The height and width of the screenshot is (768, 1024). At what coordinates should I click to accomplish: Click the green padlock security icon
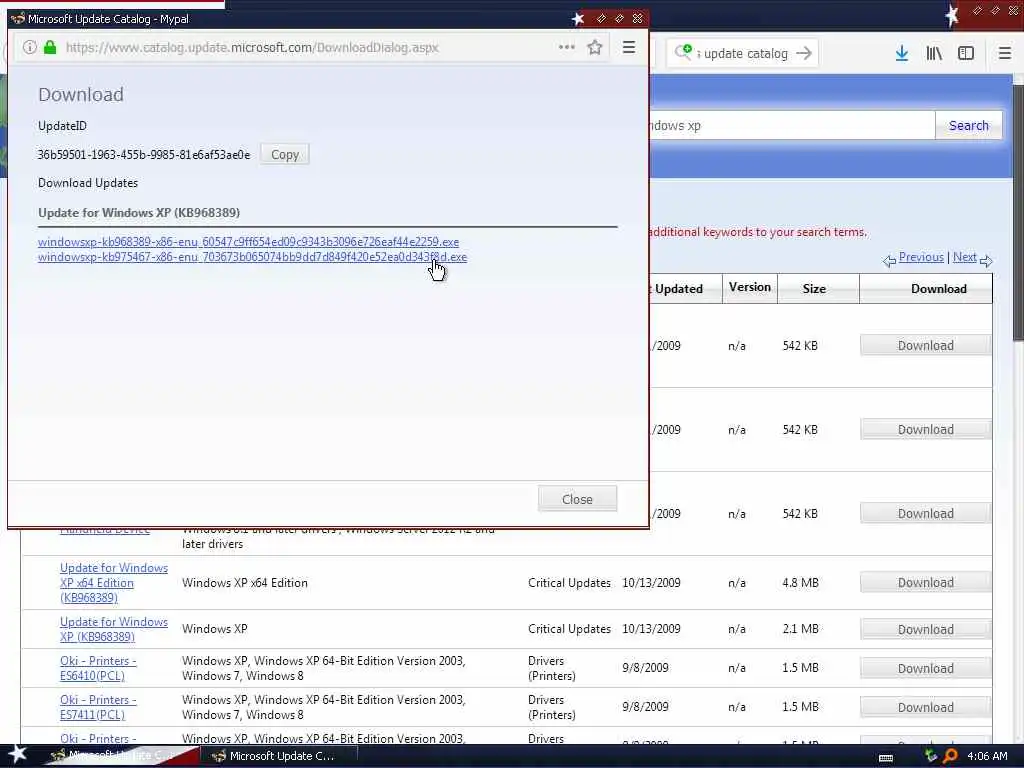pos(50,48)
